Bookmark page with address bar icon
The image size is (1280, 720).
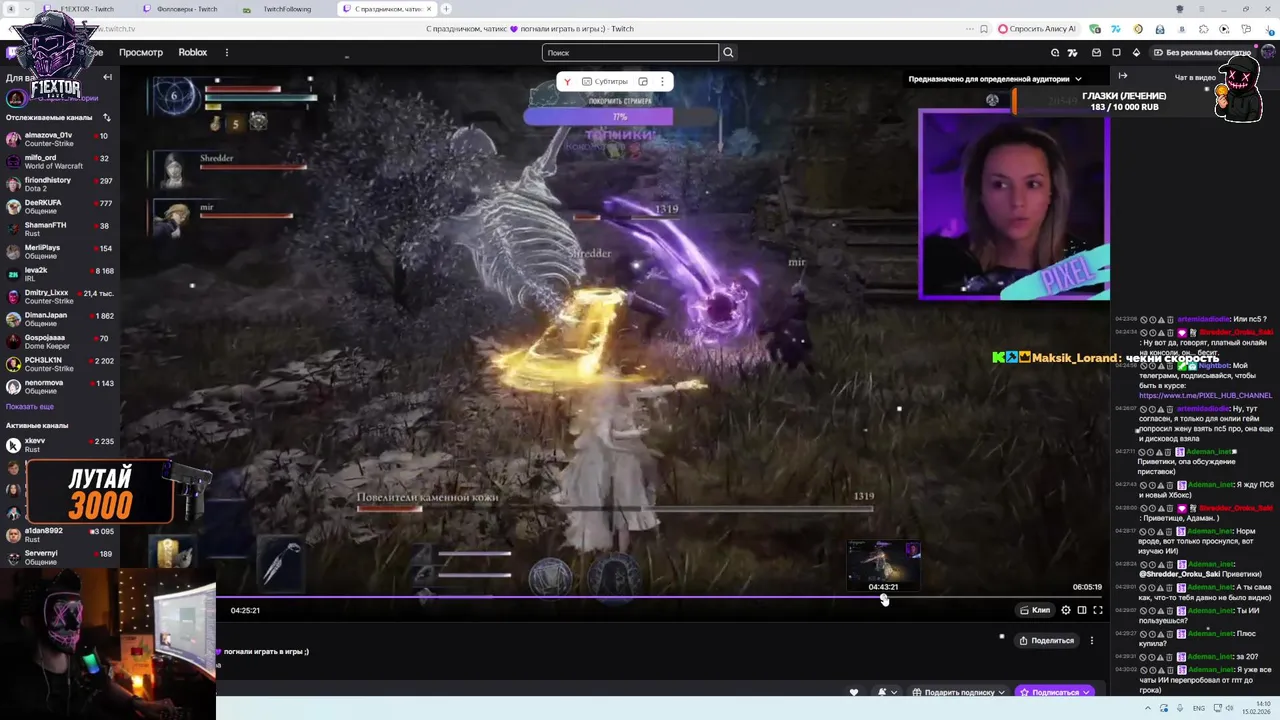(x=984, y=29)
